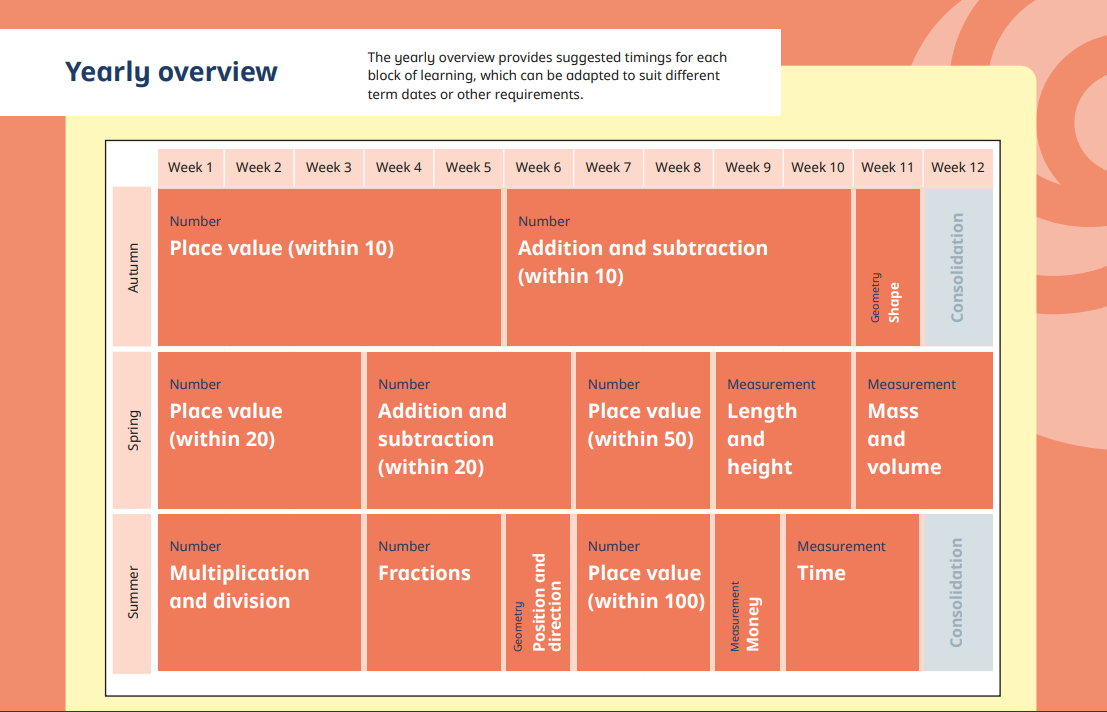The width and height of the screenshot is (1107, 712).
Task: Select the Geometry "Shape" block
Action: coord(888,267)
